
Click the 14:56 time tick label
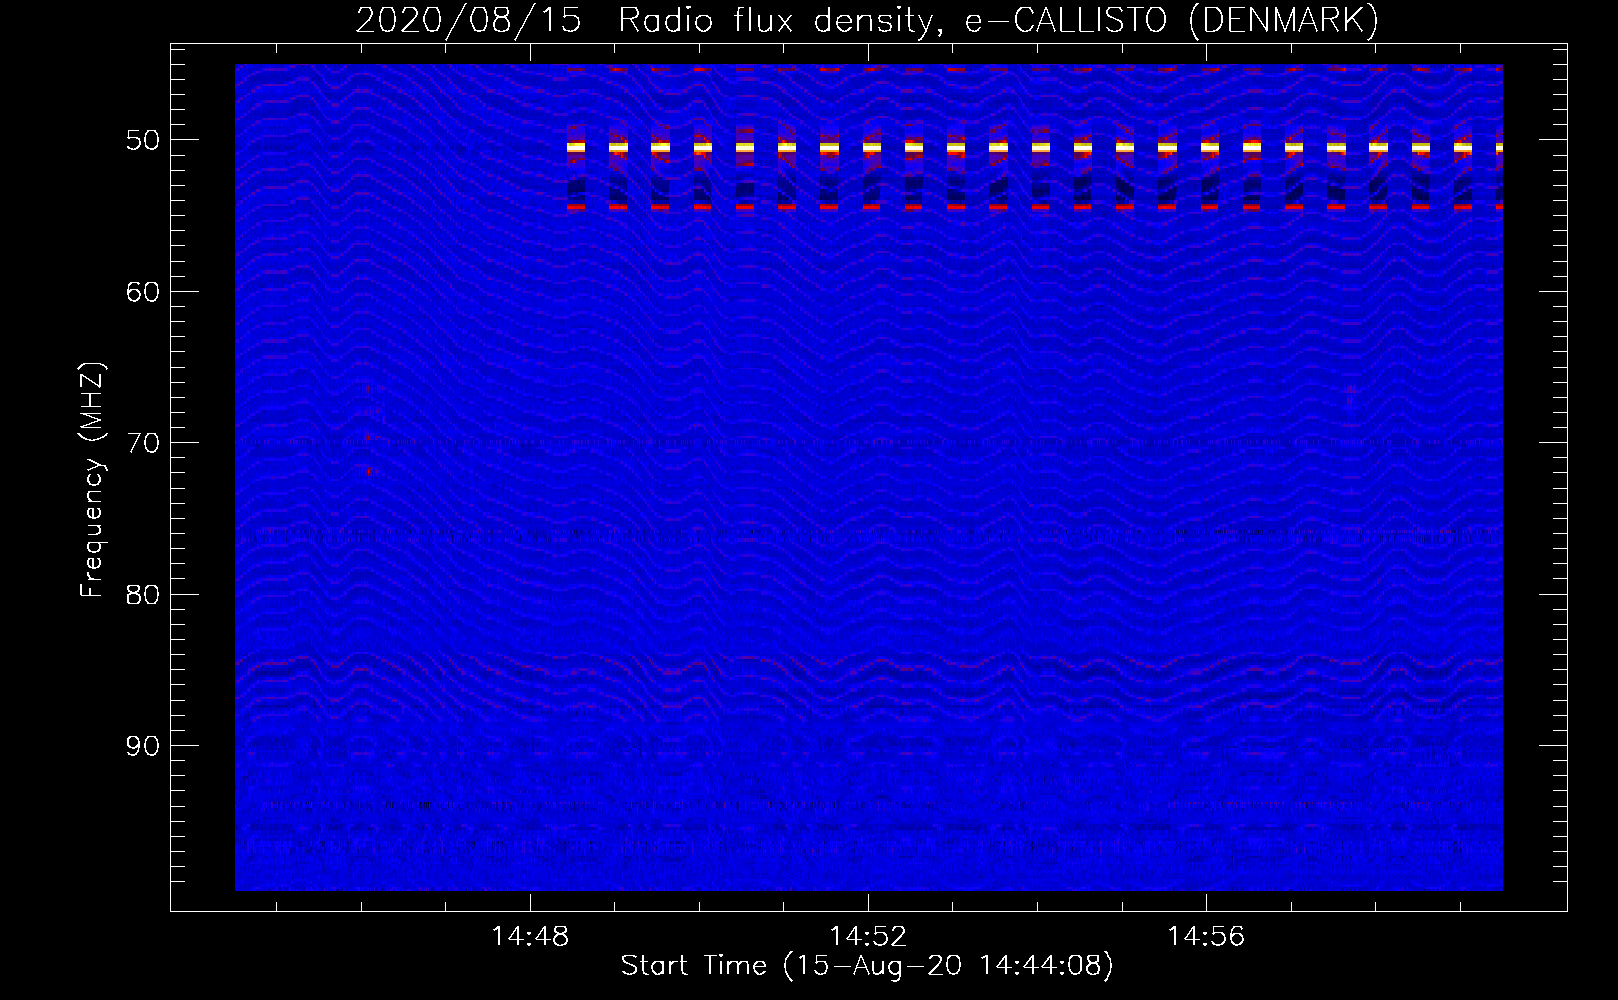(x=1206, y=937)
